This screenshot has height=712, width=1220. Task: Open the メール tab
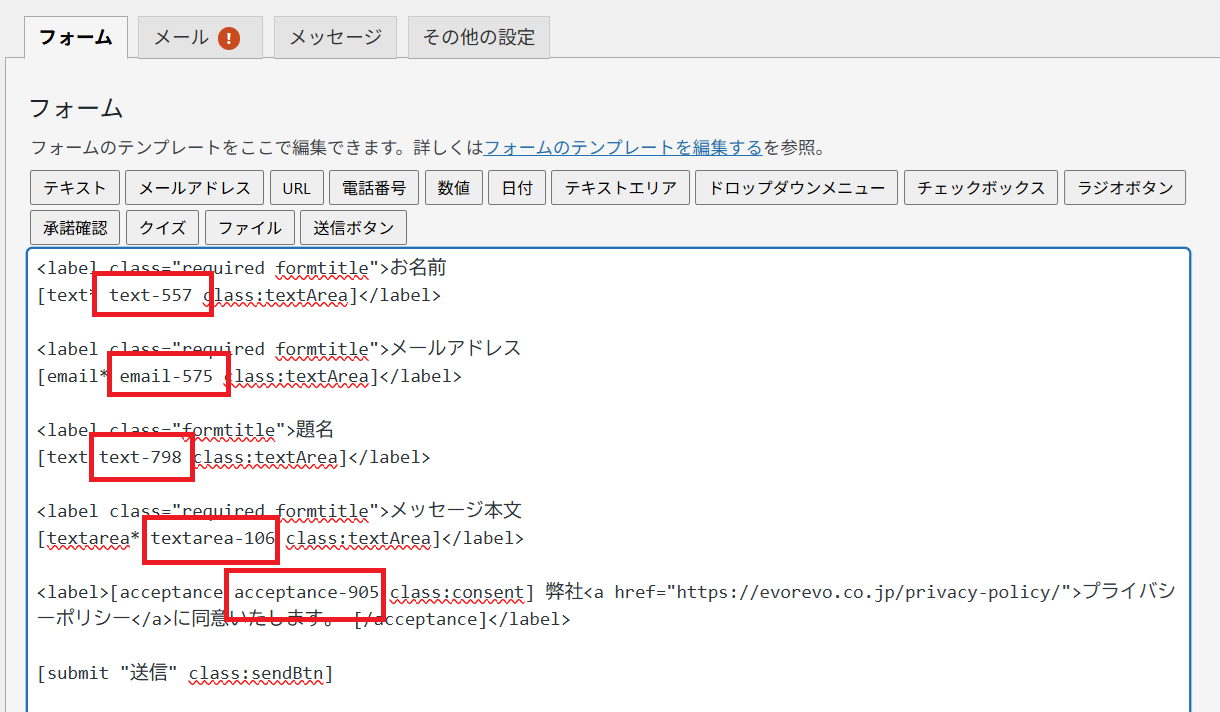click(x=181, y=38)
